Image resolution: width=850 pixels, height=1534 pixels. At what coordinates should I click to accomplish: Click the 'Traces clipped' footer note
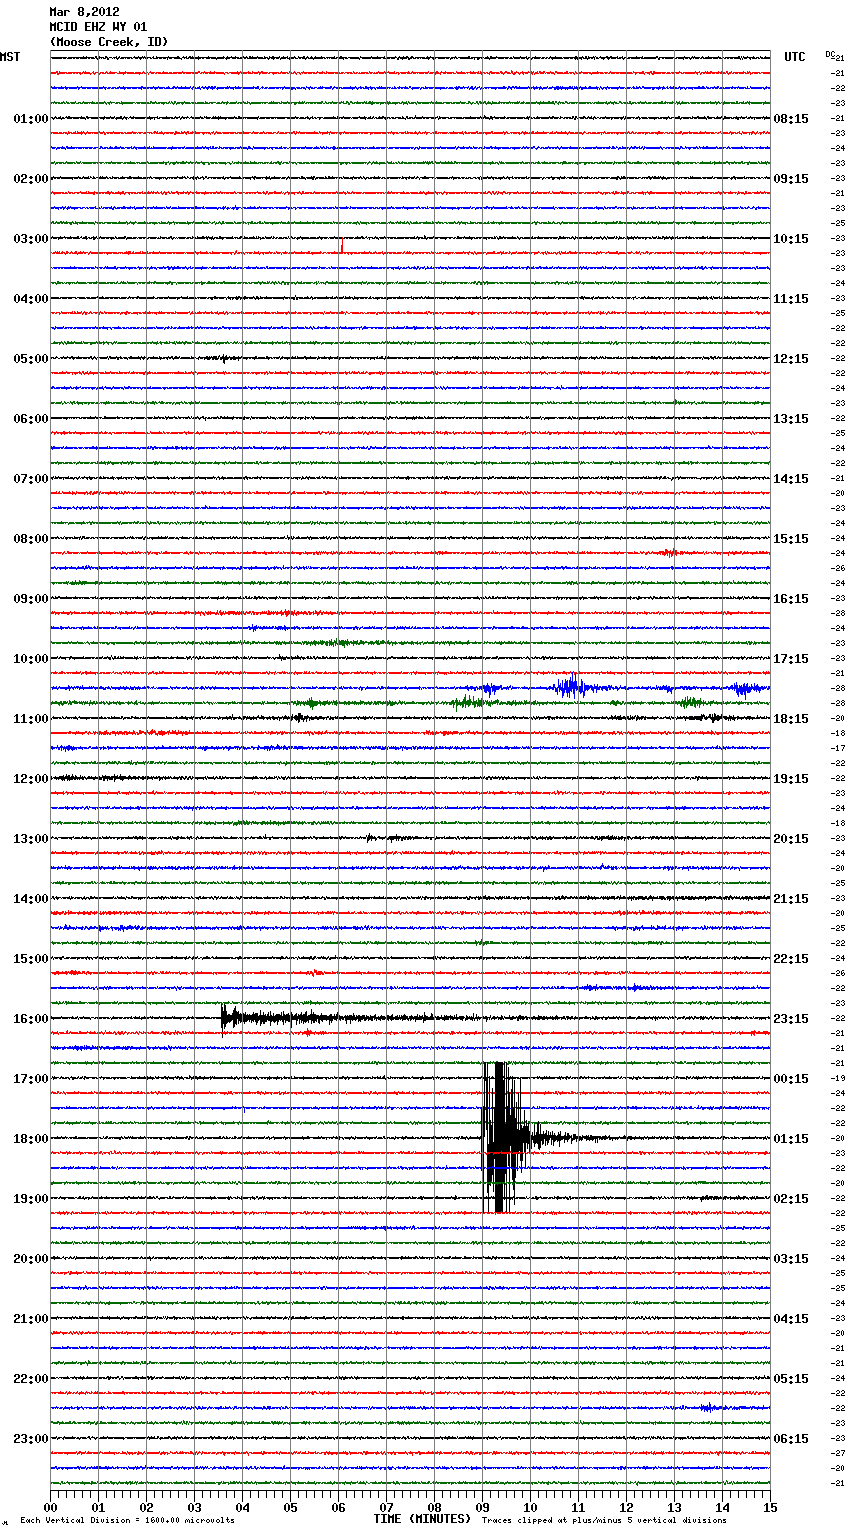coord(604,1521)
